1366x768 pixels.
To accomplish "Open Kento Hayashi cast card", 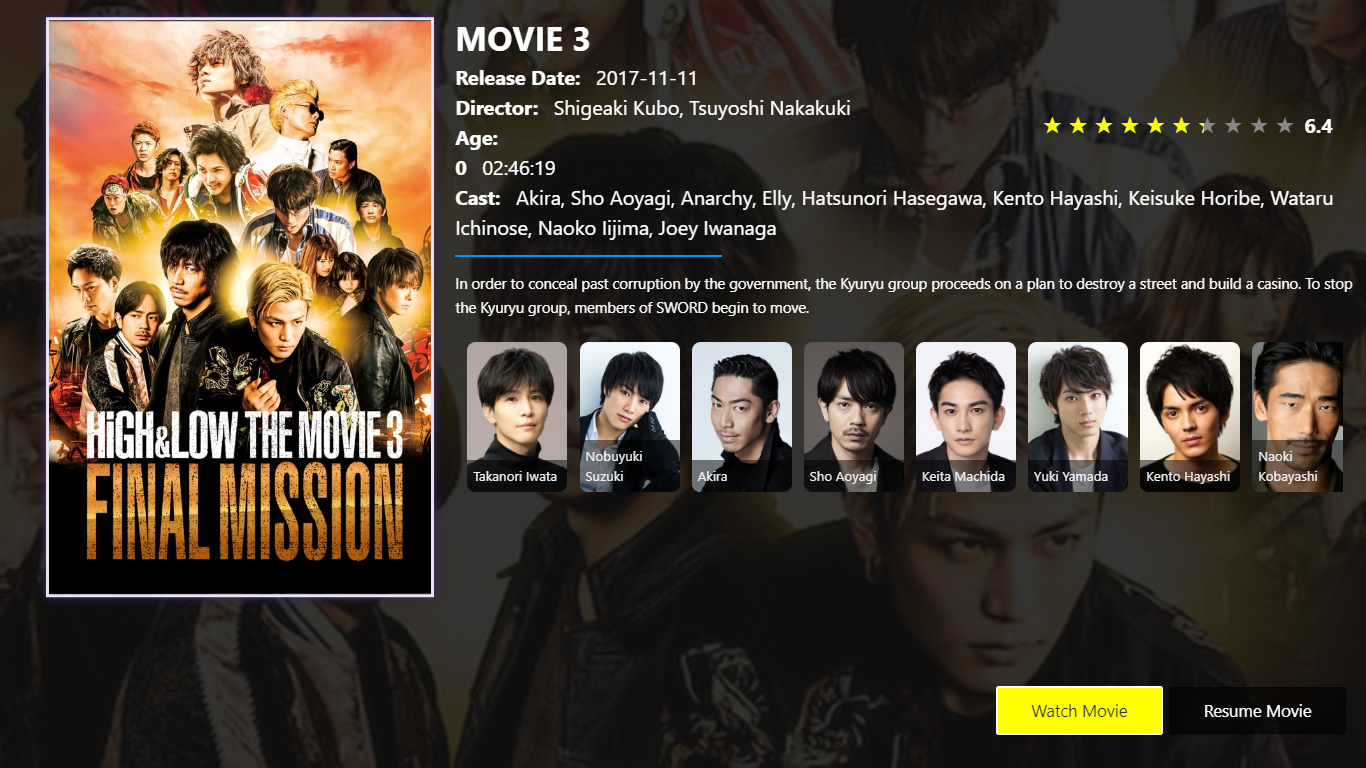I will 1190,417.
